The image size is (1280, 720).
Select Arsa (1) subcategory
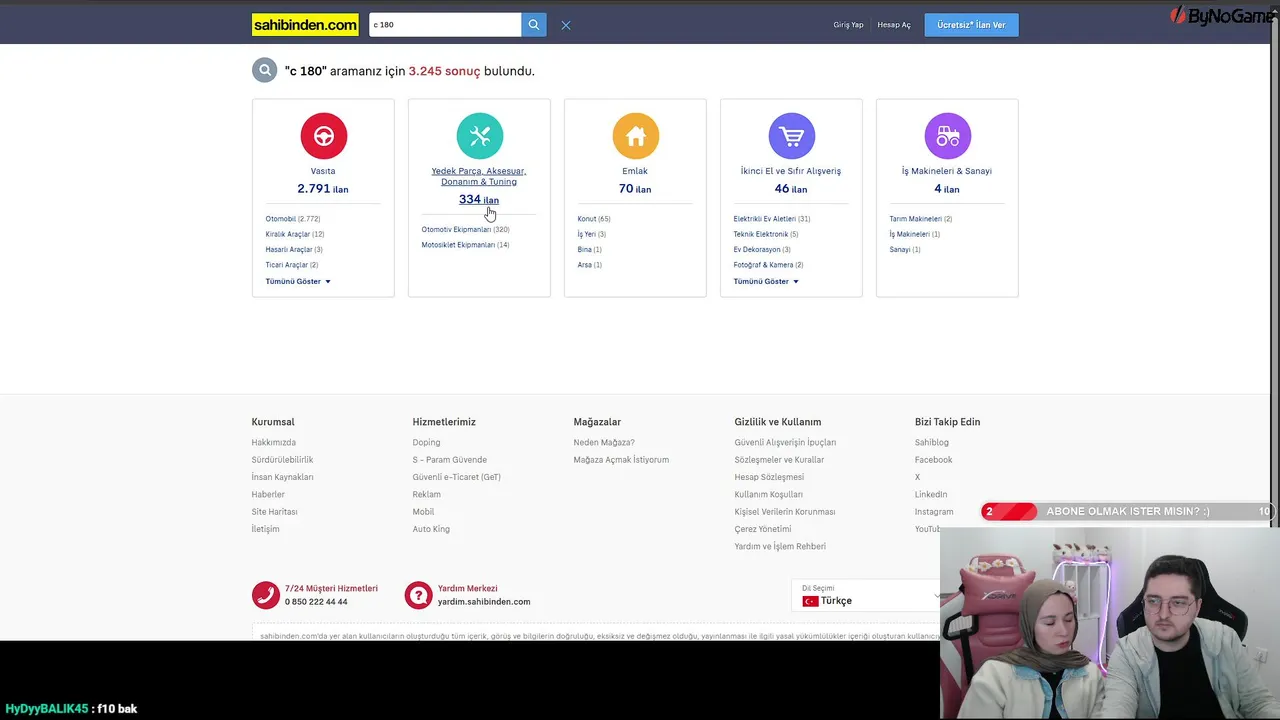coord(590,265)
